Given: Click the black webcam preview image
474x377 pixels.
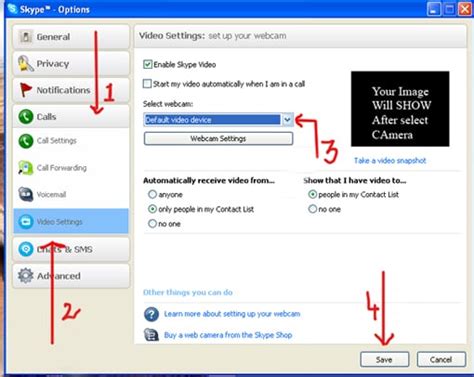Looking at the screenshot, I should coord(400,109).
